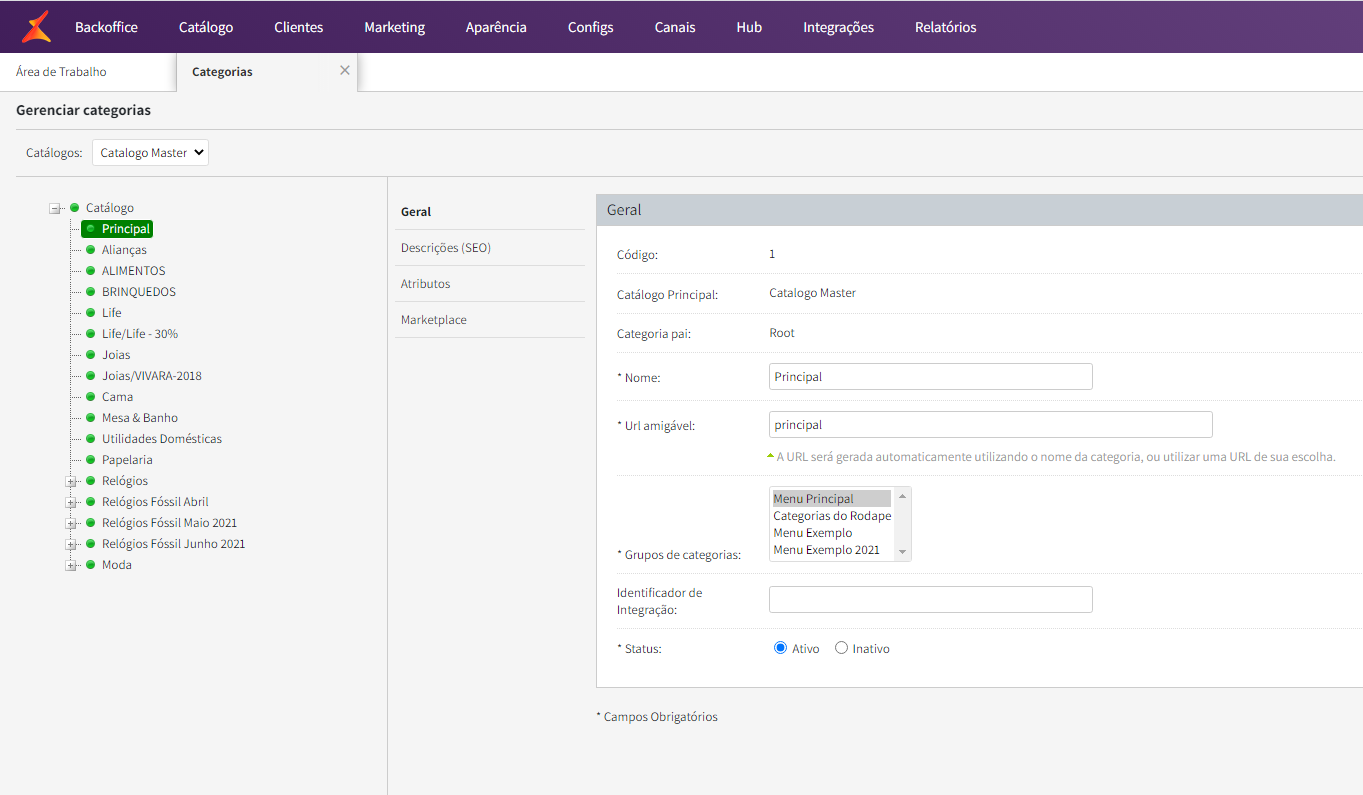Open the Integrações menu
The height and width of the screenshot is (795, 1363).
[838, 27]
